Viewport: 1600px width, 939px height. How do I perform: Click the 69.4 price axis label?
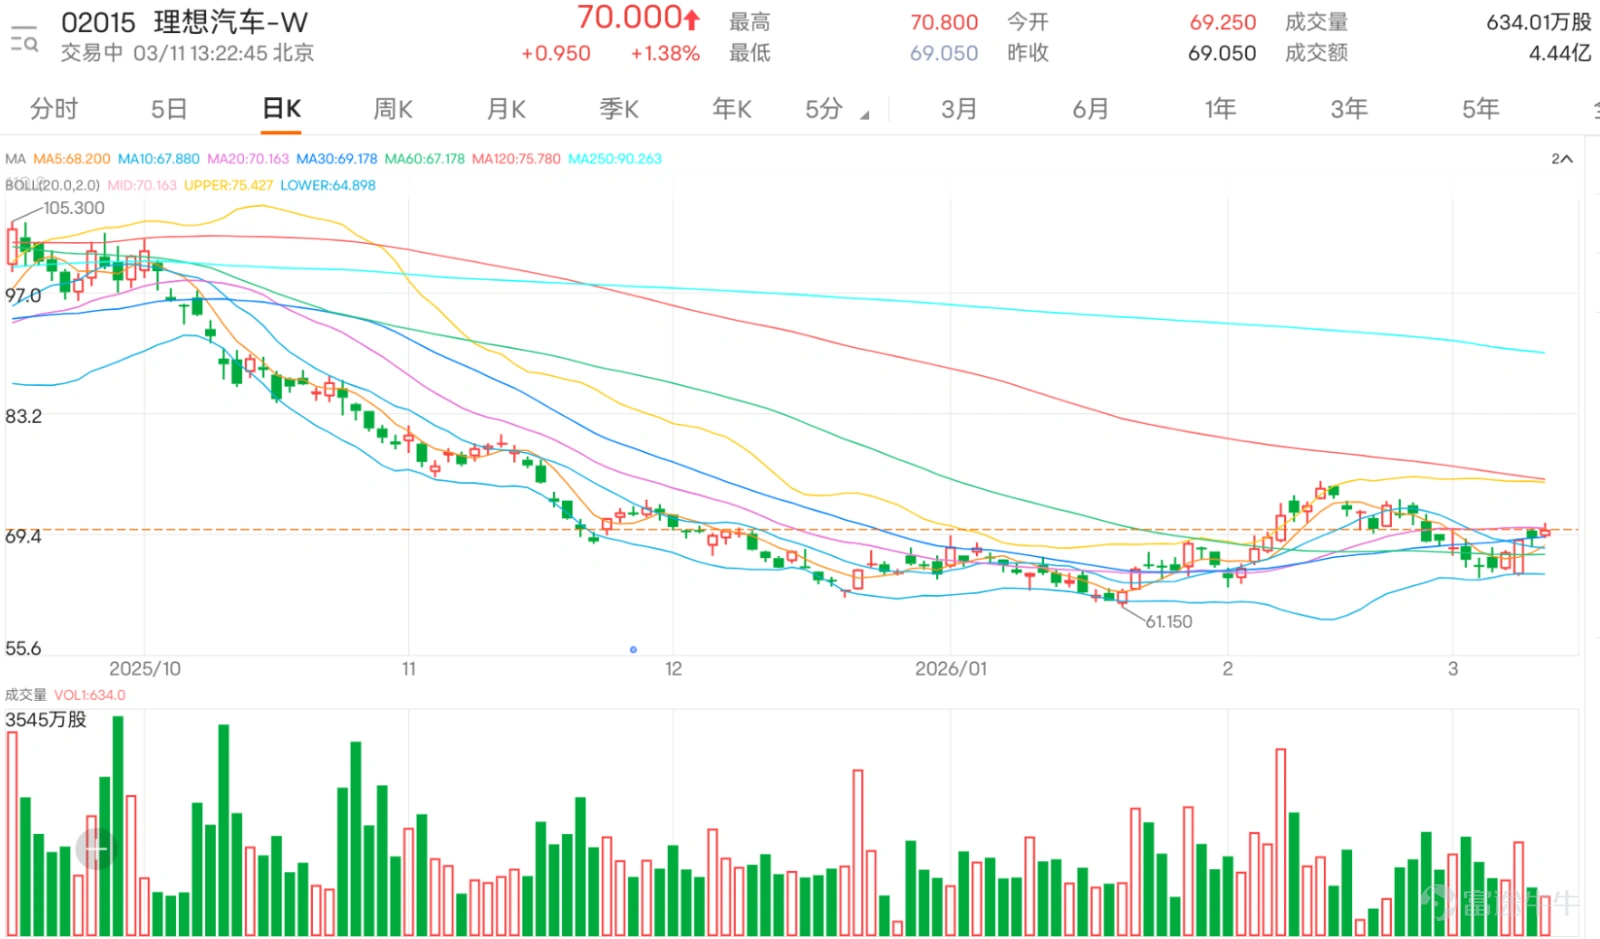(x=23, y=536)
